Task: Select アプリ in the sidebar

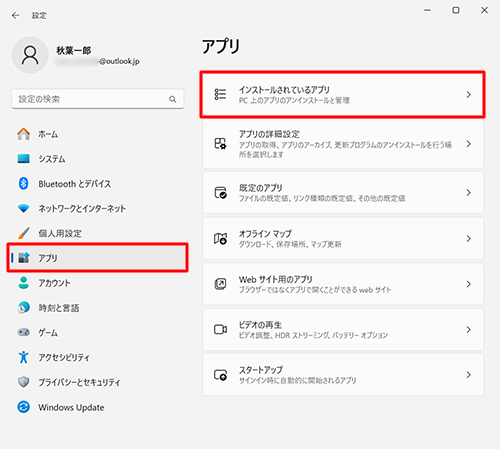Action: point(97,258)
